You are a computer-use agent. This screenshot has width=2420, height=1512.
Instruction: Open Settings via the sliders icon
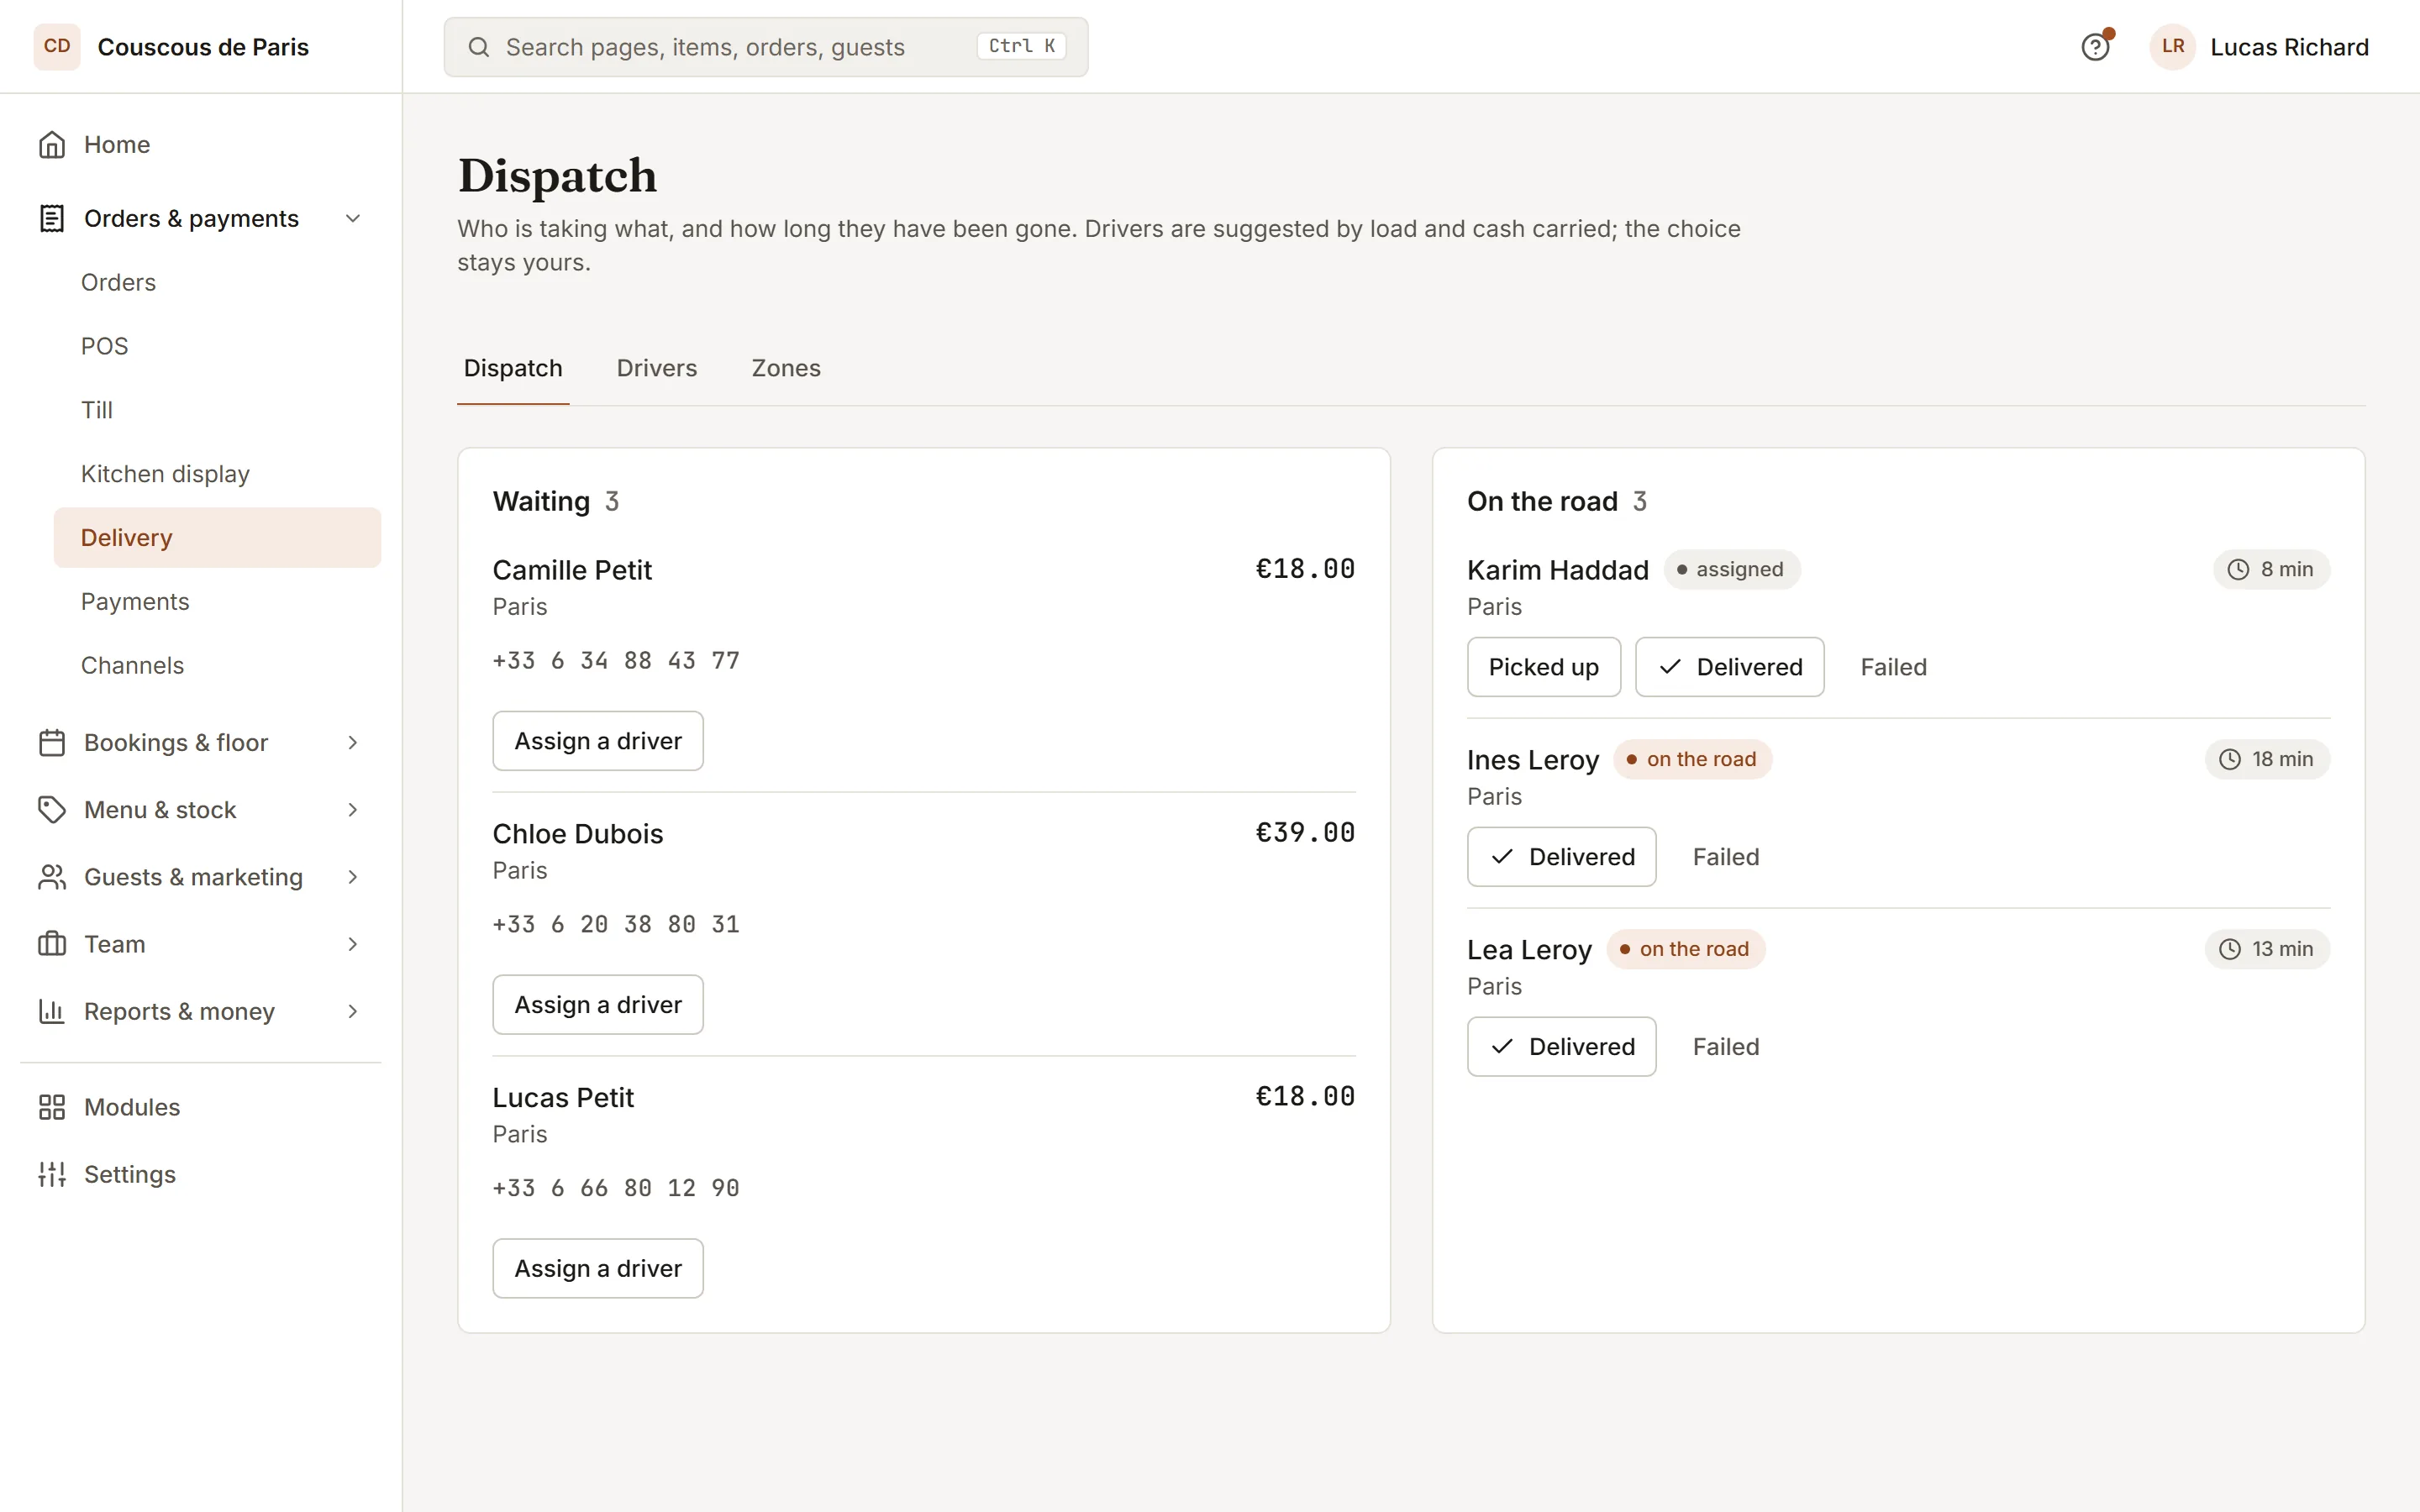52,1174
